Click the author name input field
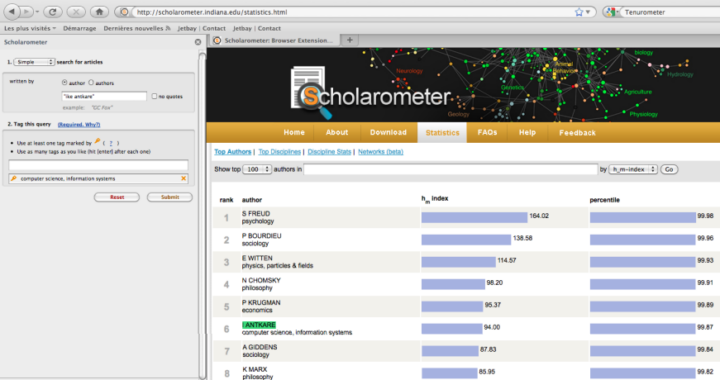Image resolution: width=720 pixels, height=380 pixels. (x=104, y=96)
